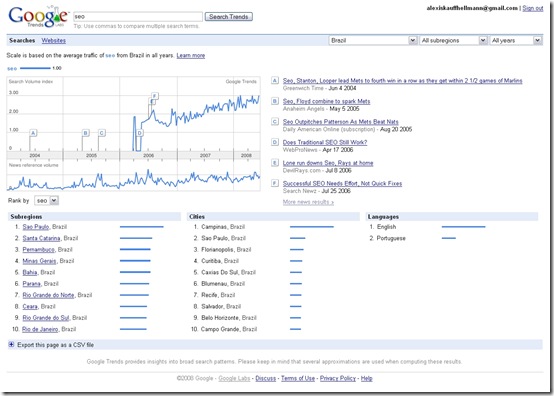This screenshot has height=396, width=554.
Task: Open the All years dropdown
Action: tap(516, 40)
